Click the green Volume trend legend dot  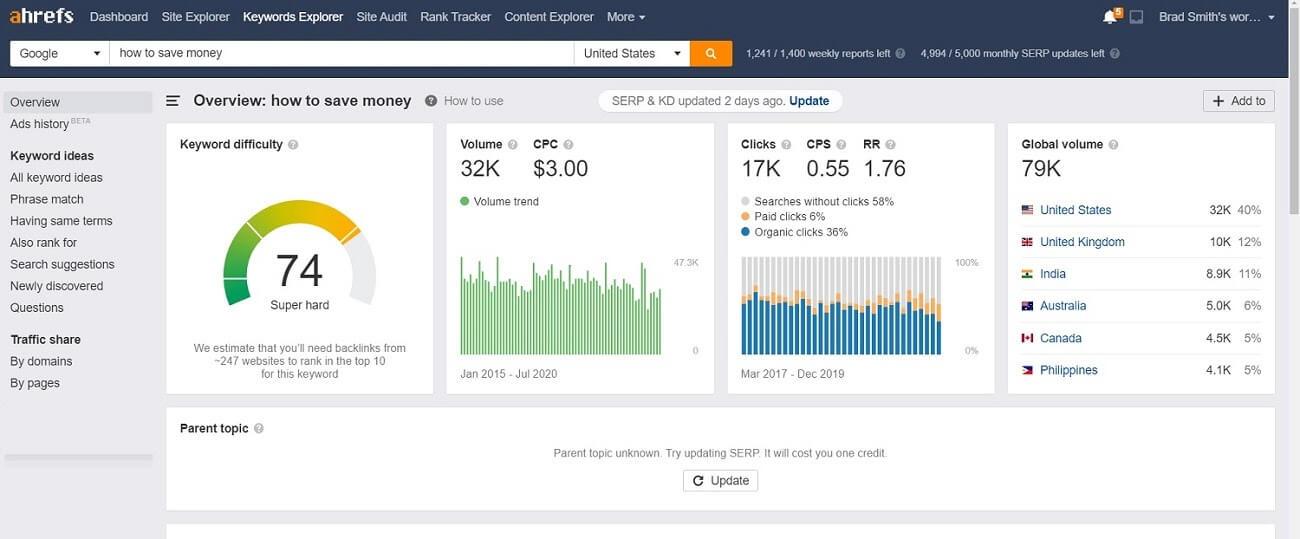[x=465, y=202]
